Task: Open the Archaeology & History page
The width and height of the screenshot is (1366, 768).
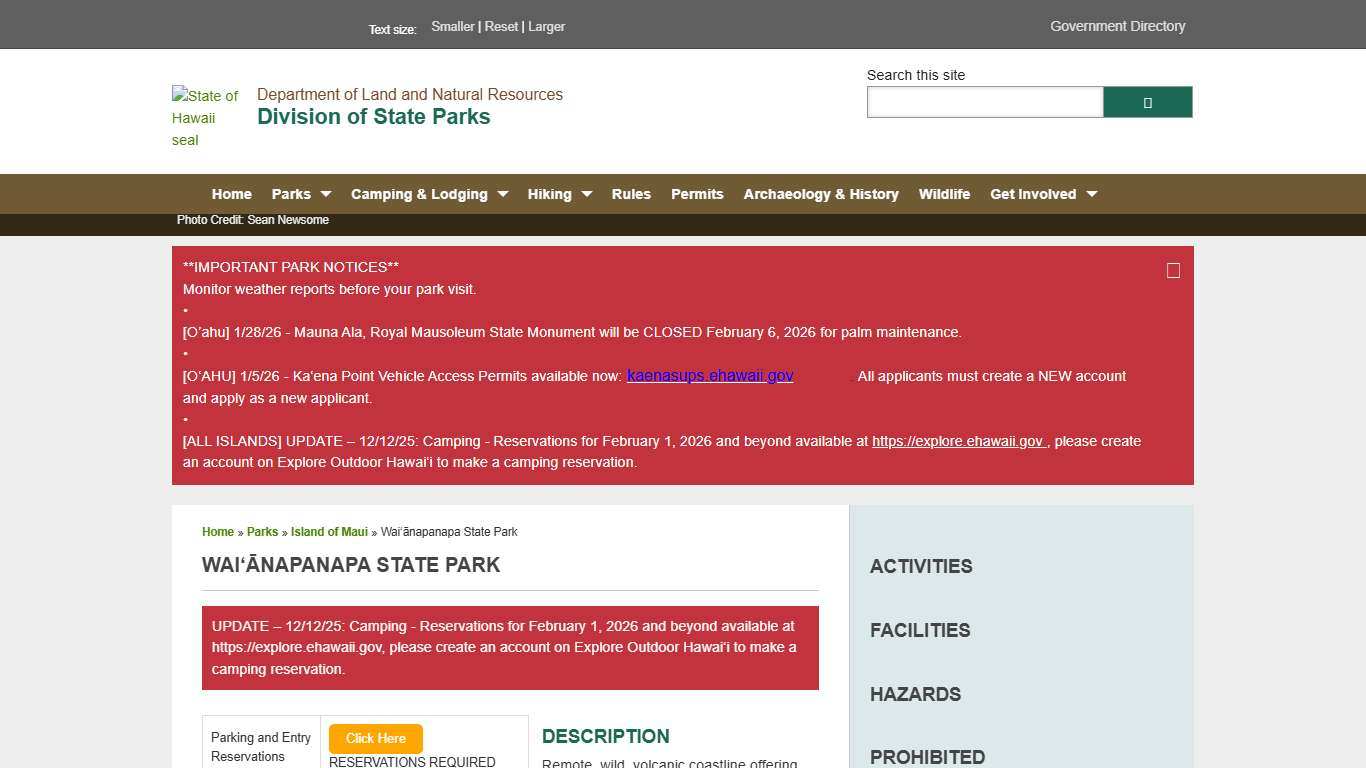Action: [820, 194]
